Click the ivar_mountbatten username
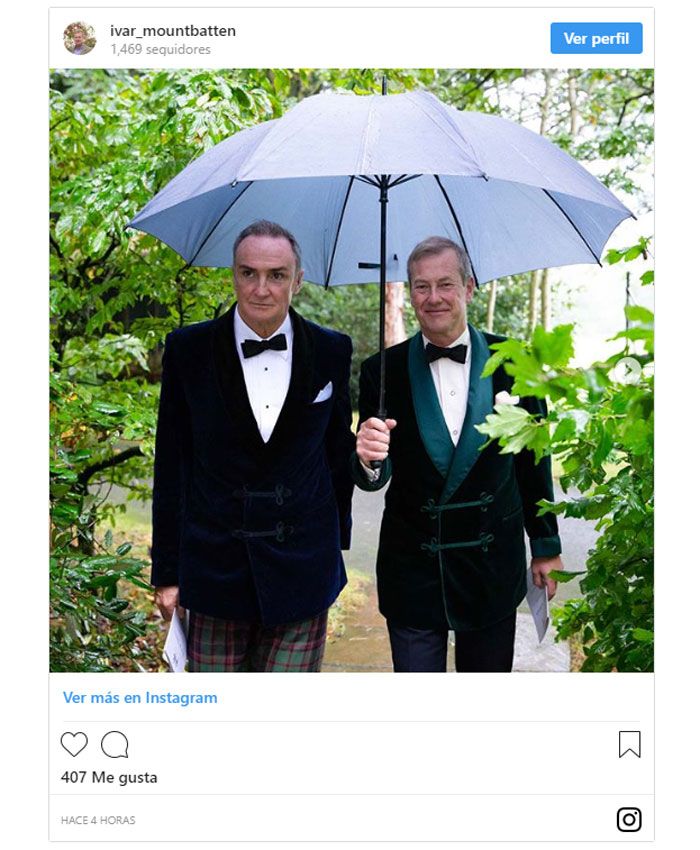 click(173, 31)
